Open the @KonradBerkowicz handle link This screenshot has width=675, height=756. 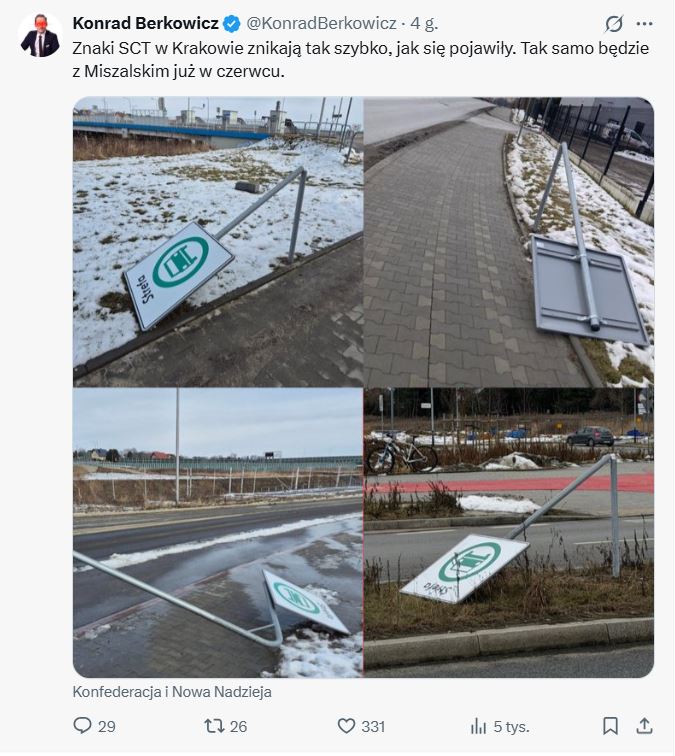[x=322, y=23]
